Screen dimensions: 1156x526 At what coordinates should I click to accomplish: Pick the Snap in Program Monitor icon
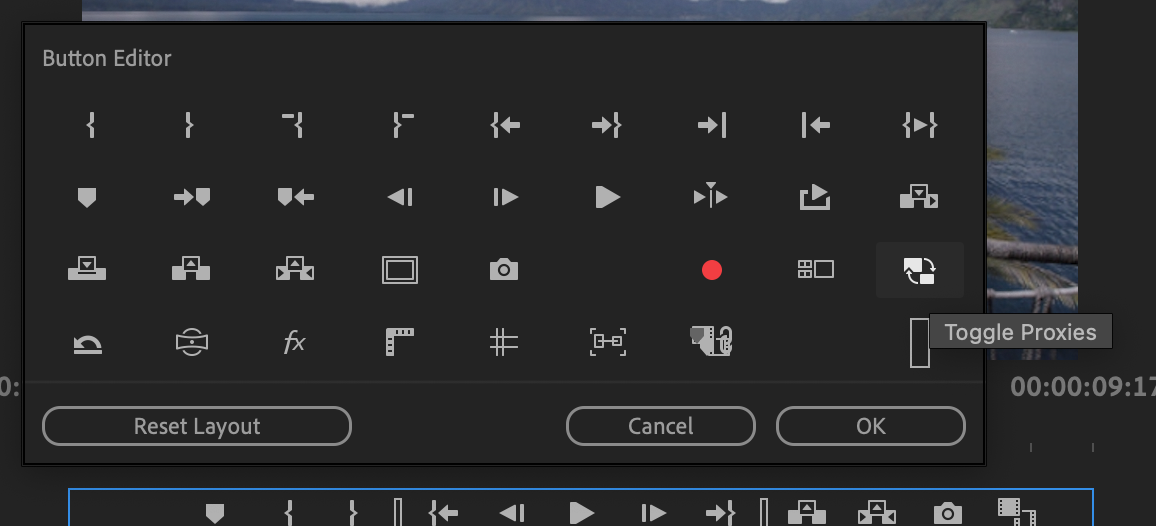608,342
